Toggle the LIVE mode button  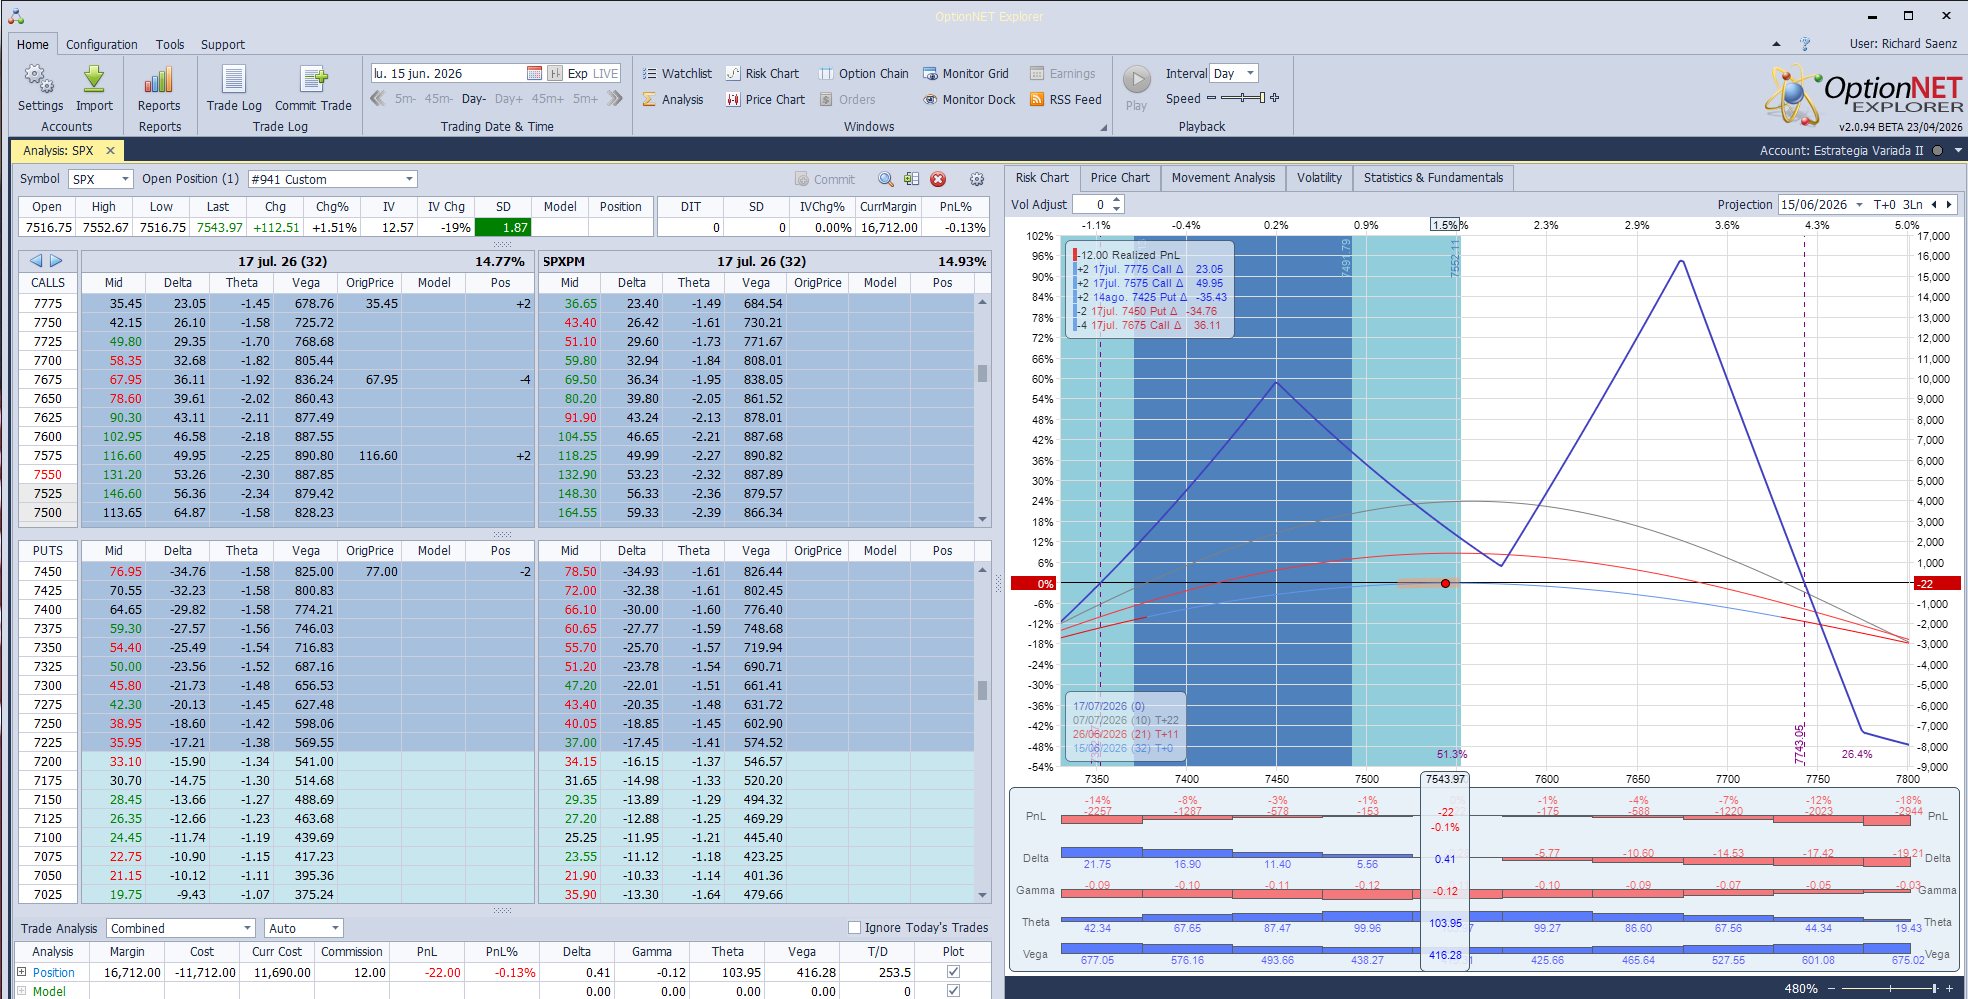606,73
